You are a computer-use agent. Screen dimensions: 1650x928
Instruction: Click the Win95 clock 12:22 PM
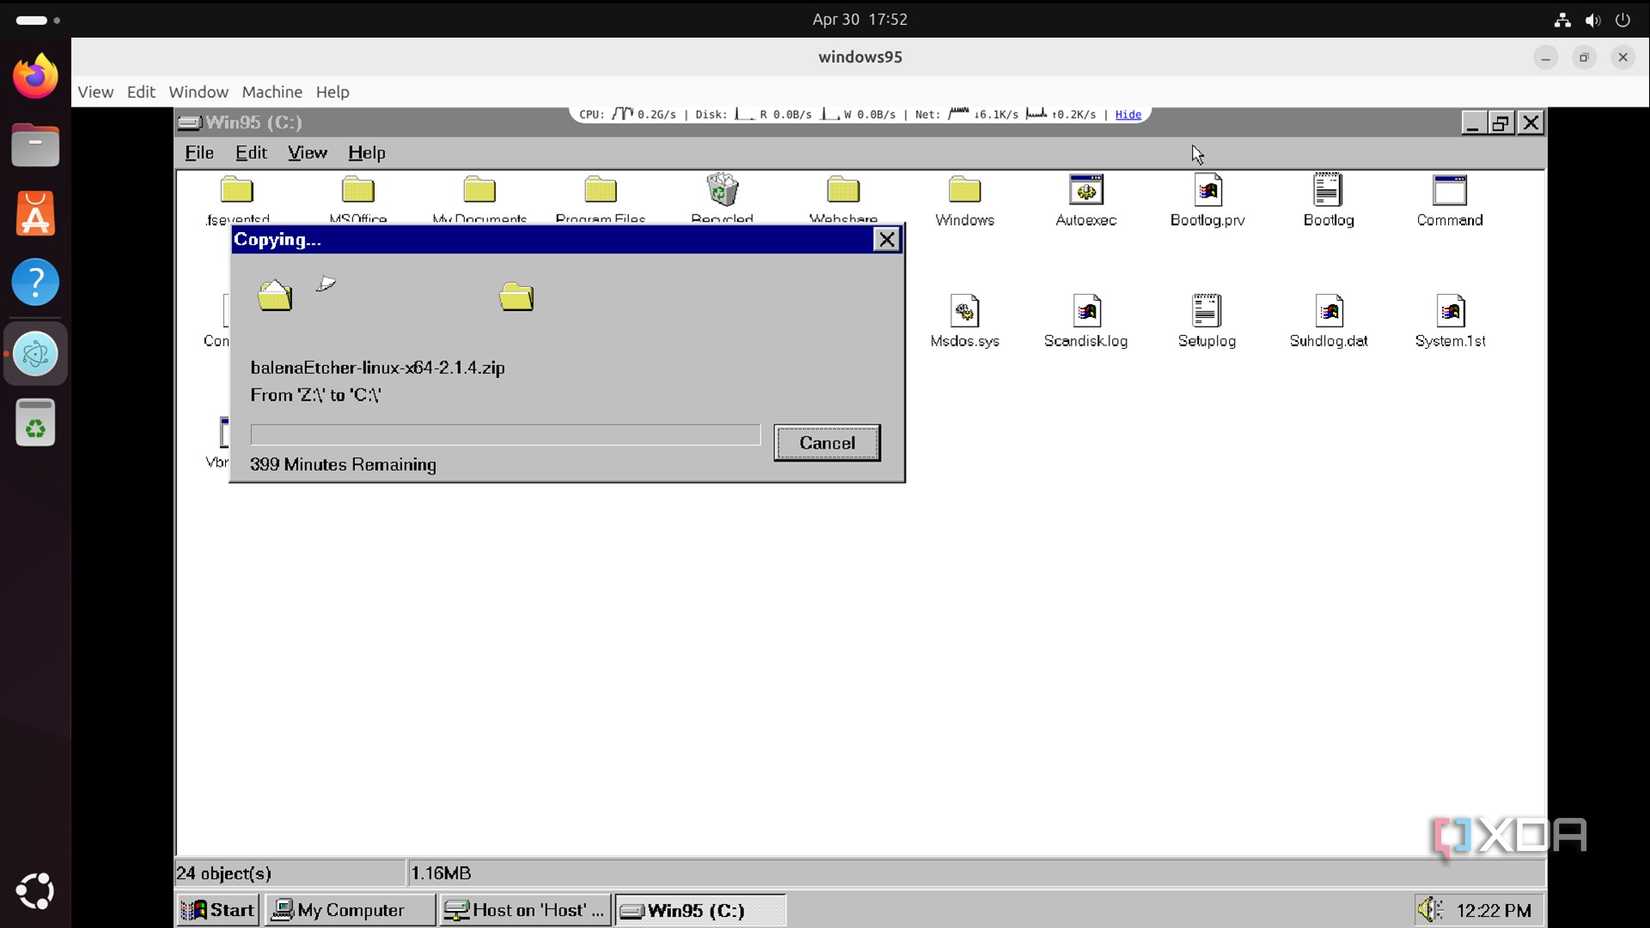[x=1494, y=910]
